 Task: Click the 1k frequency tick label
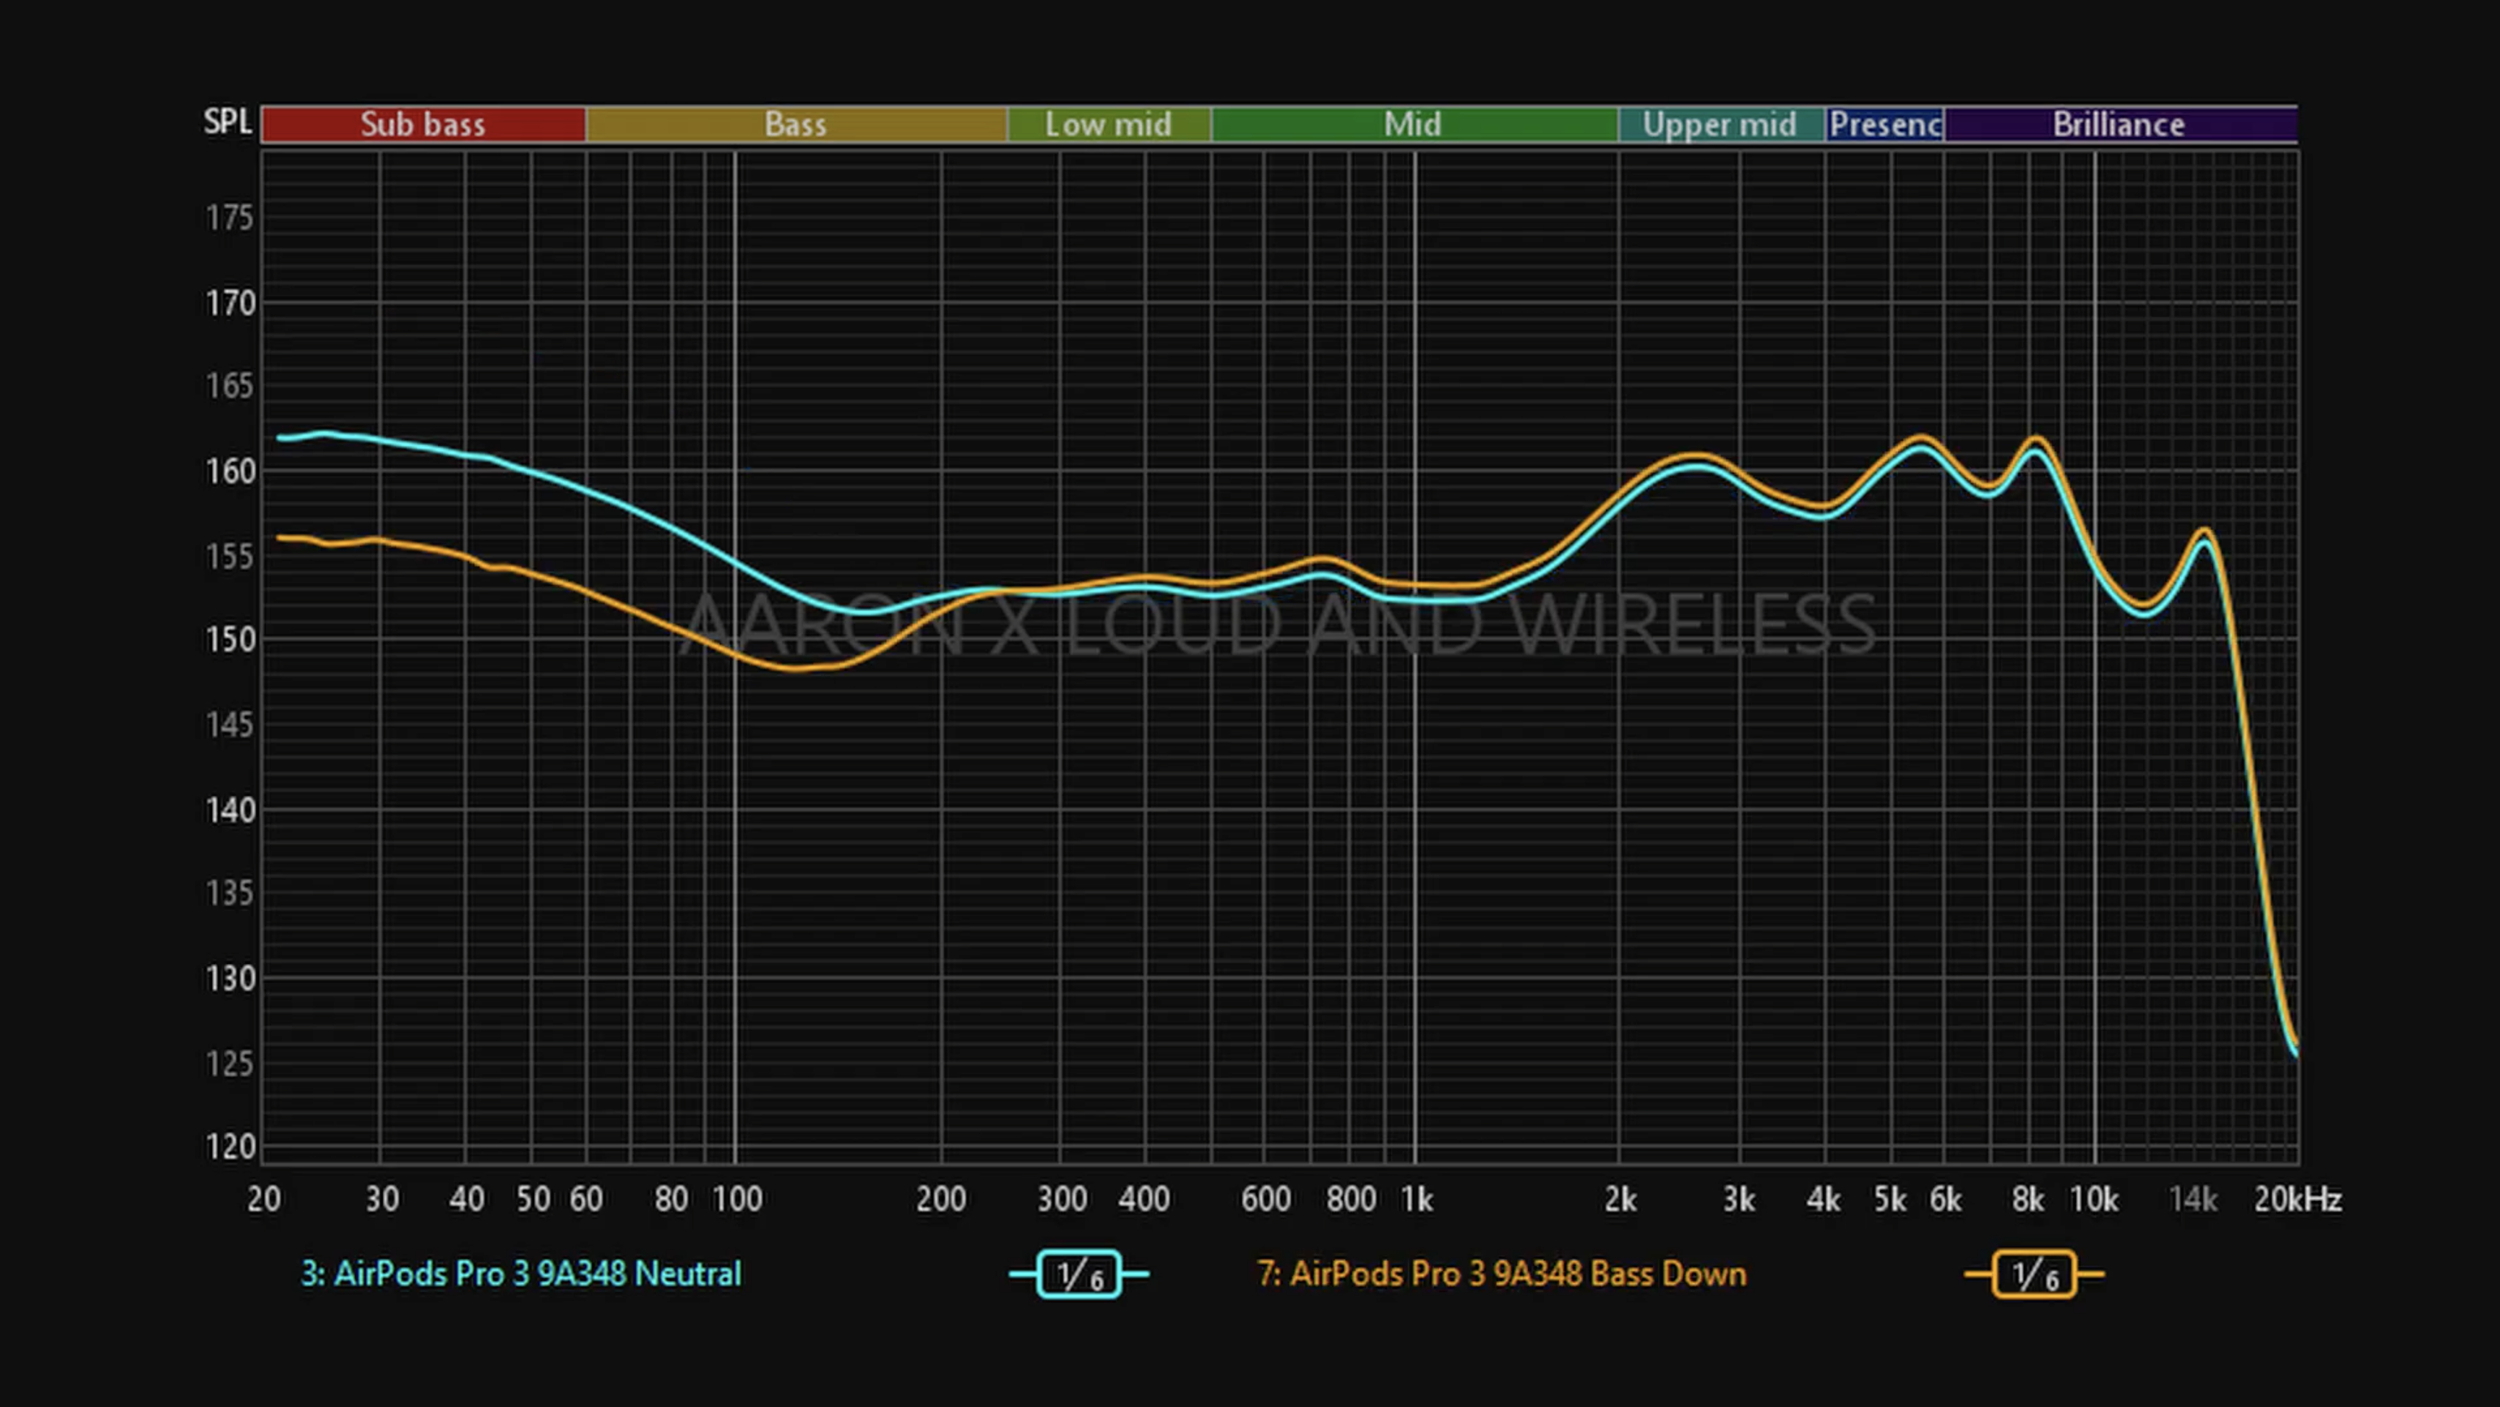(1417, 1199)
